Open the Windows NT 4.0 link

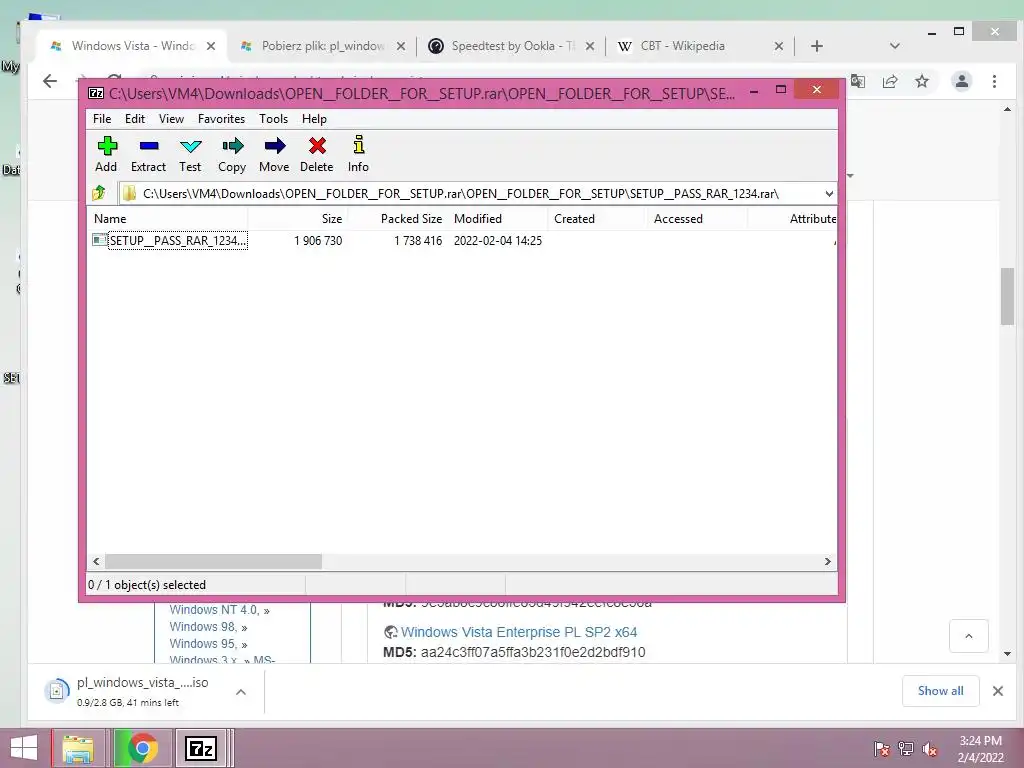pyautogui.click(x=214, y=610)
